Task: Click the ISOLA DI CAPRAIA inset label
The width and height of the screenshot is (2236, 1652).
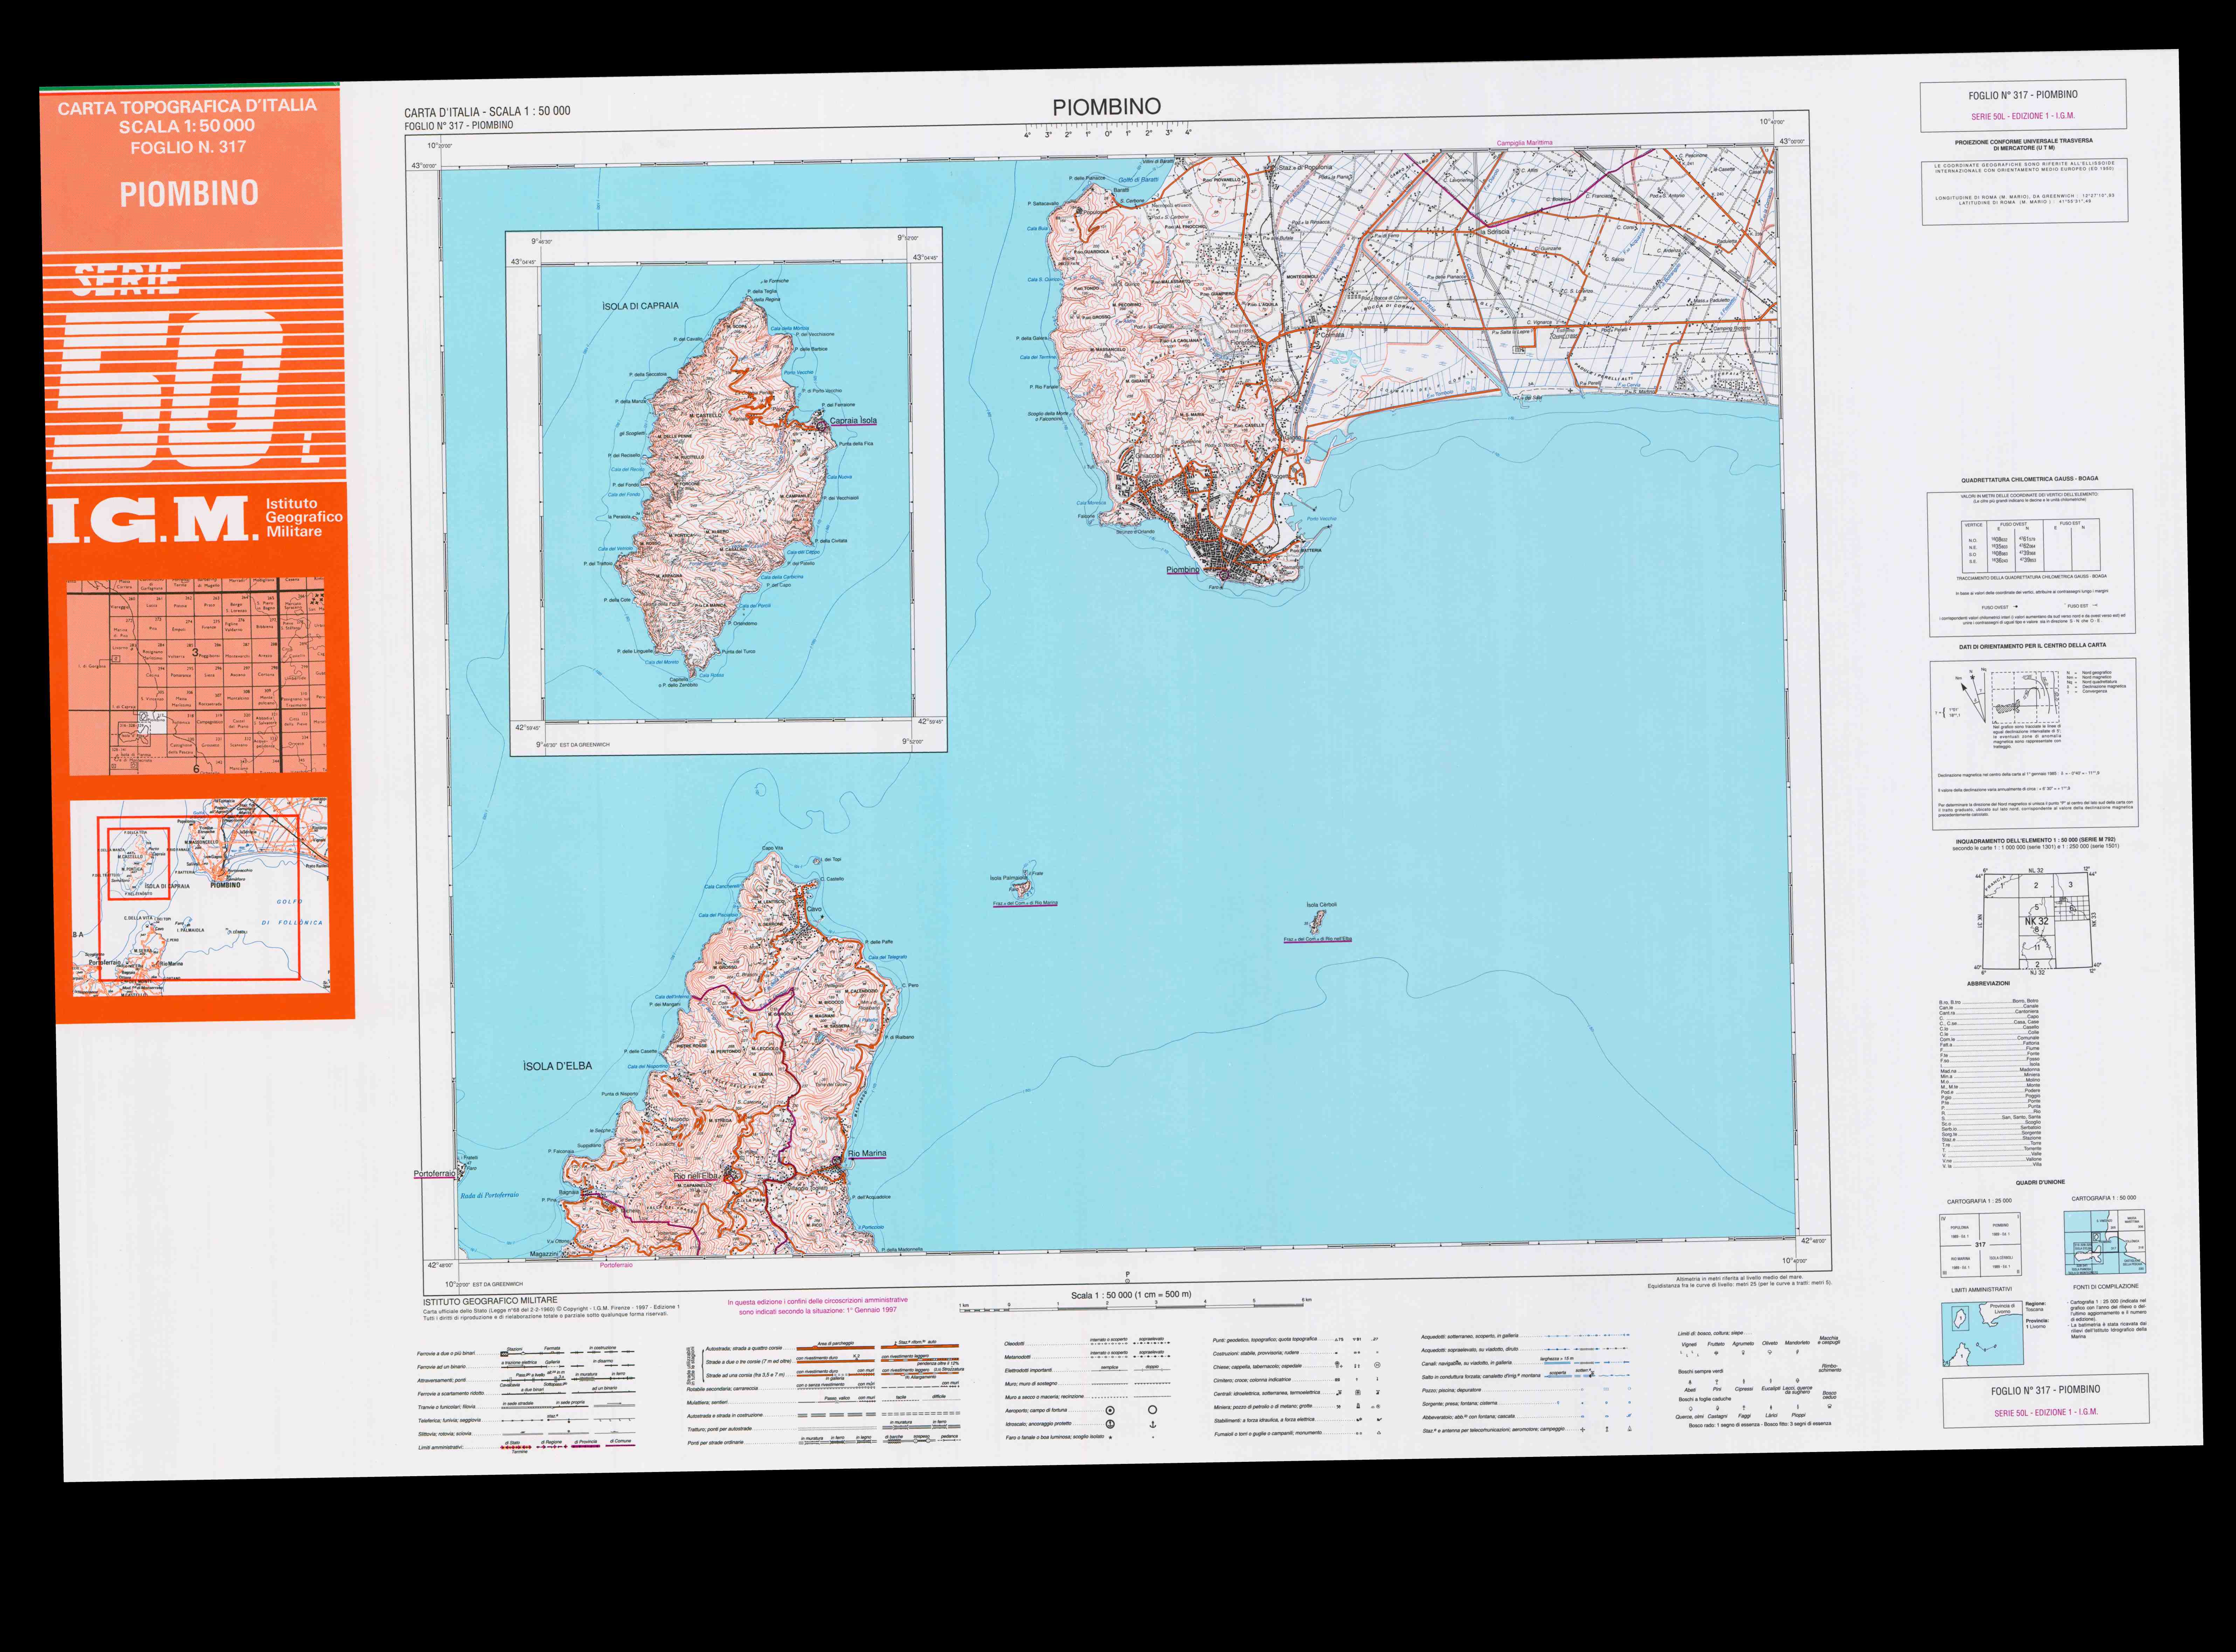Action: [x=640, y=306]
